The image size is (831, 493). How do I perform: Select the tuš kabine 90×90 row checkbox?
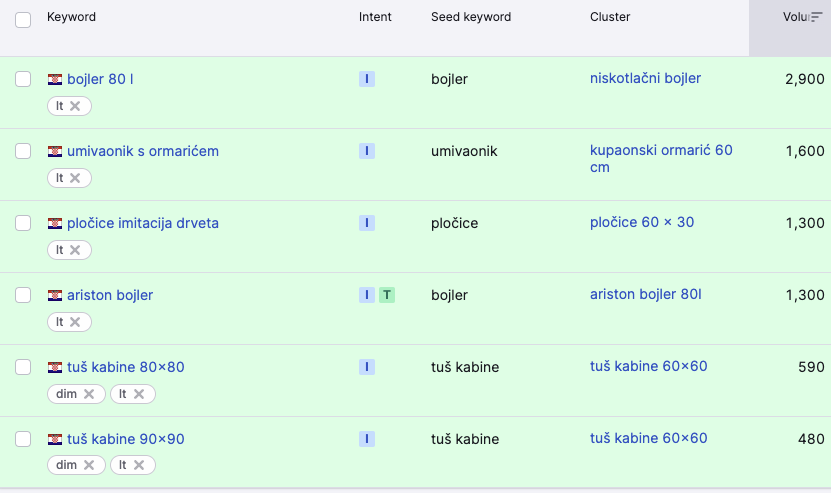coord(23,439)
